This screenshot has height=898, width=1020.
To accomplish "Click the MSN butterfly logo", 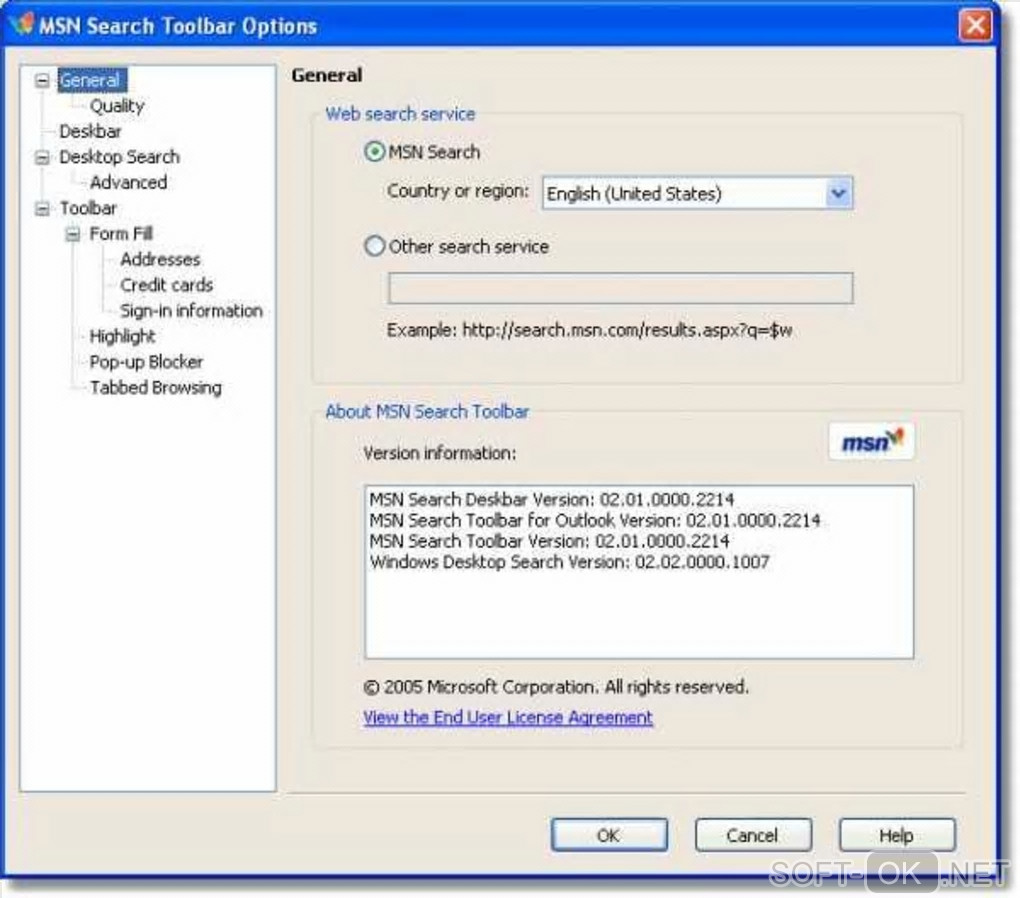I will click(871, 442).
